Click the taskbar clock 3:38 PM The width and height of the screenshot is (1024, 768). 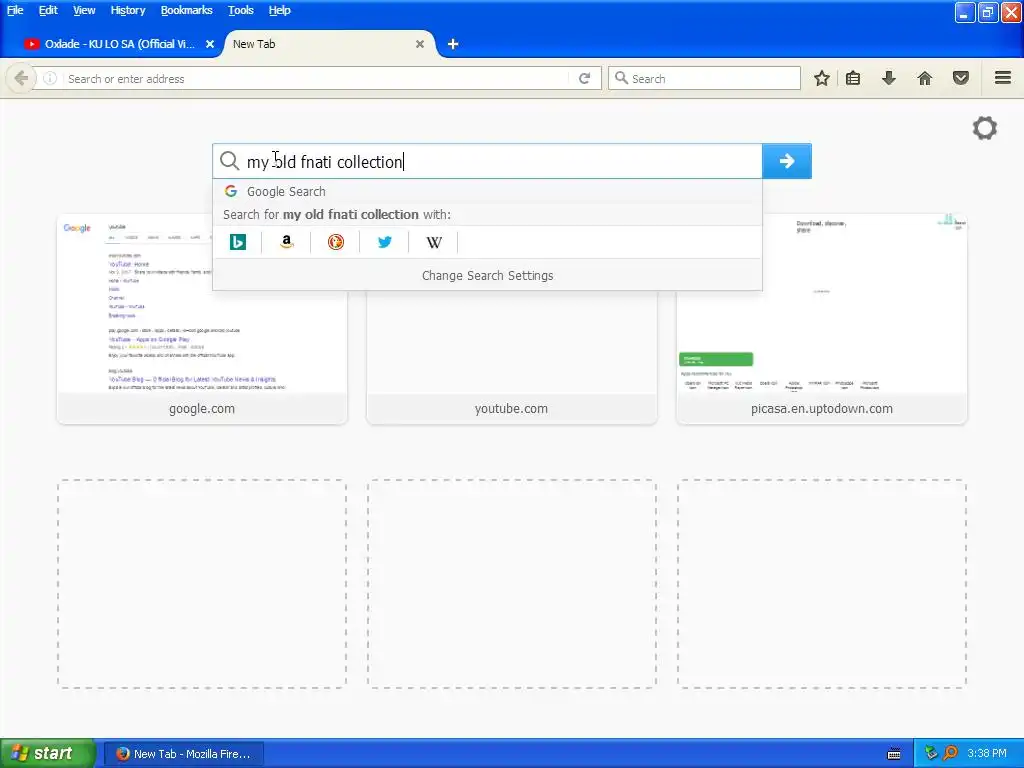pyautogui.click(x=987, y=754)
